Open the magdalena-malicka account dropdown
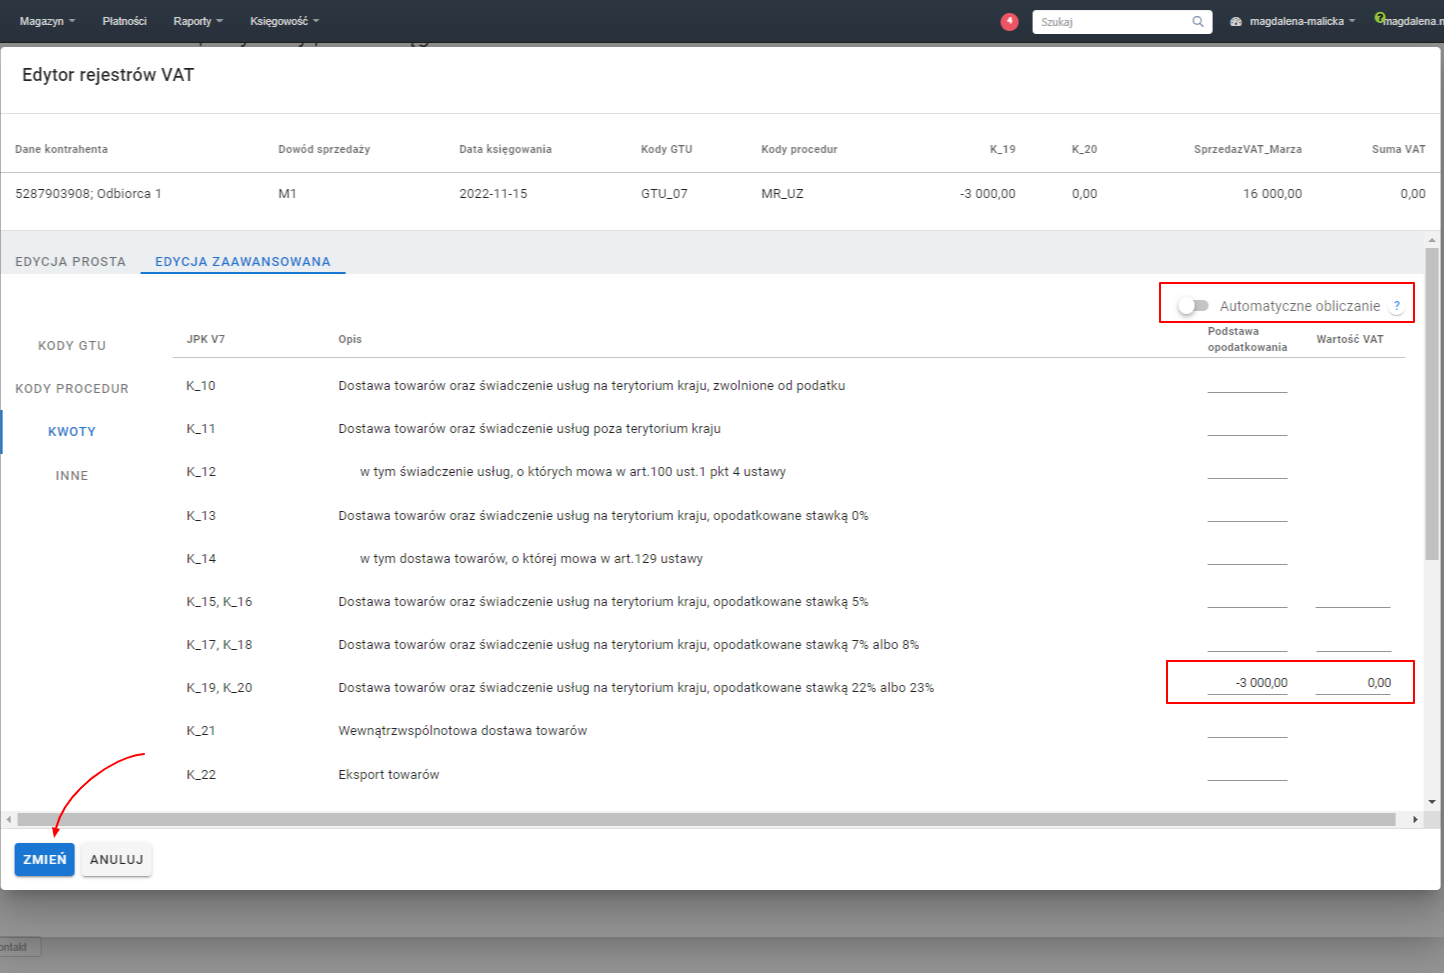The height and width of the screenshot is (973, 1444). 1301,21
